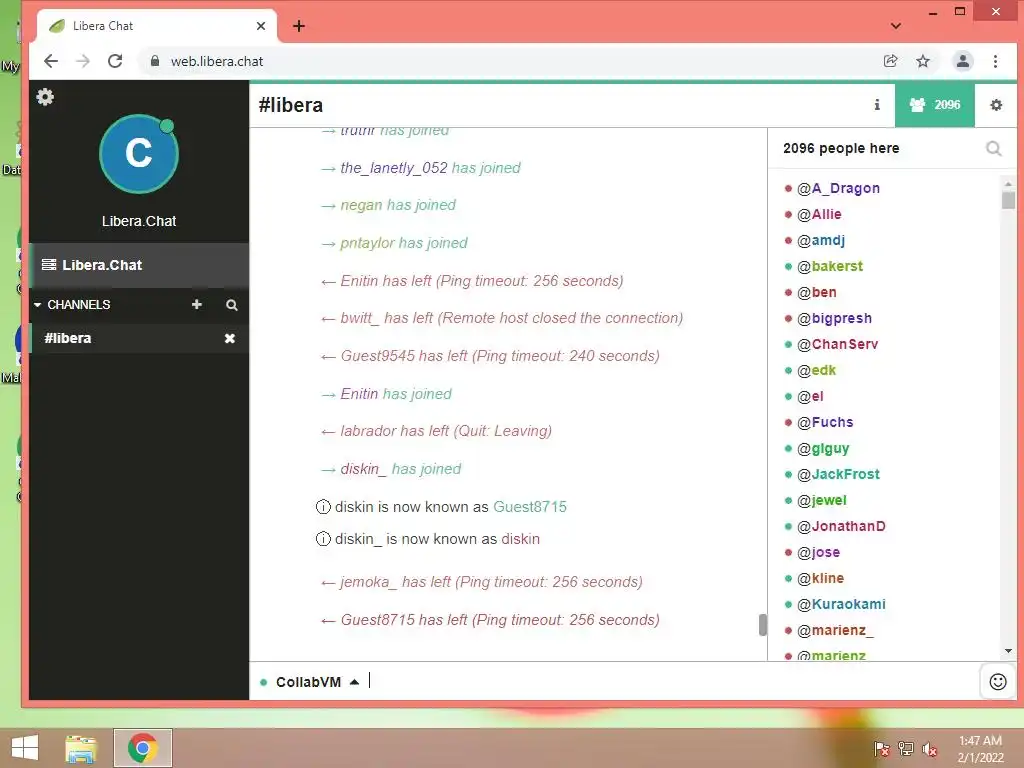The height and width of the screenshot is (768, 1024).
Task: Select the Libera.Chat server entry
Action: (x=138, y=265)
